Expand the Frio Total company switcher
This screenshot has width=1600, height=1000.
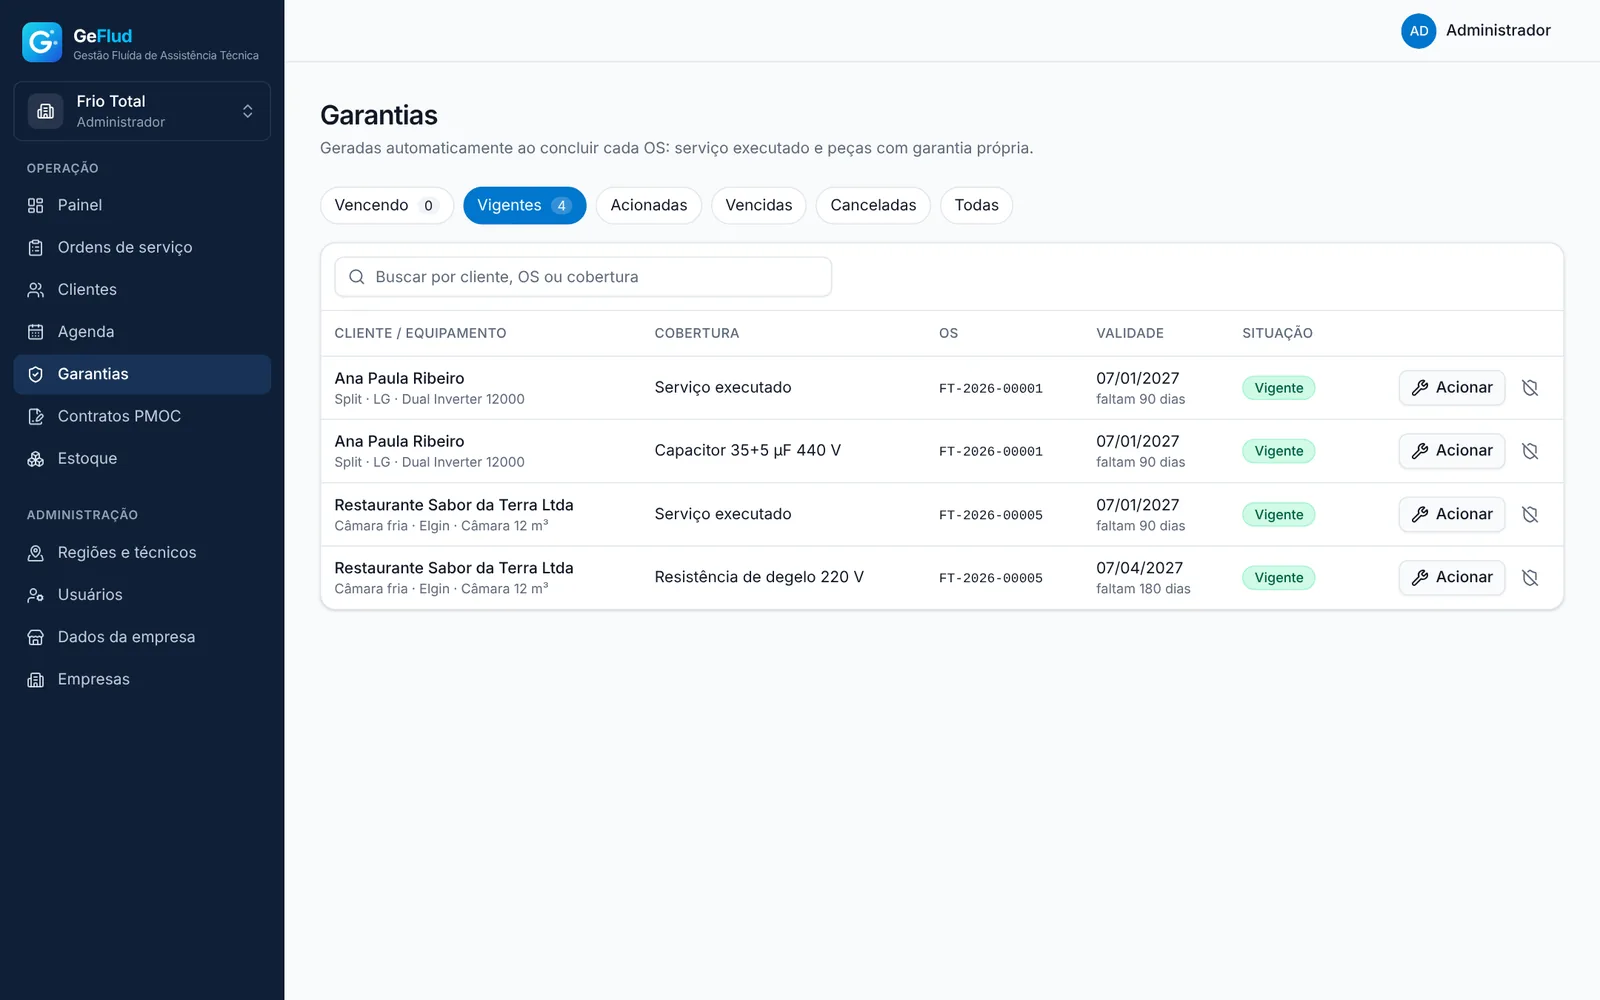click(142, 111)
